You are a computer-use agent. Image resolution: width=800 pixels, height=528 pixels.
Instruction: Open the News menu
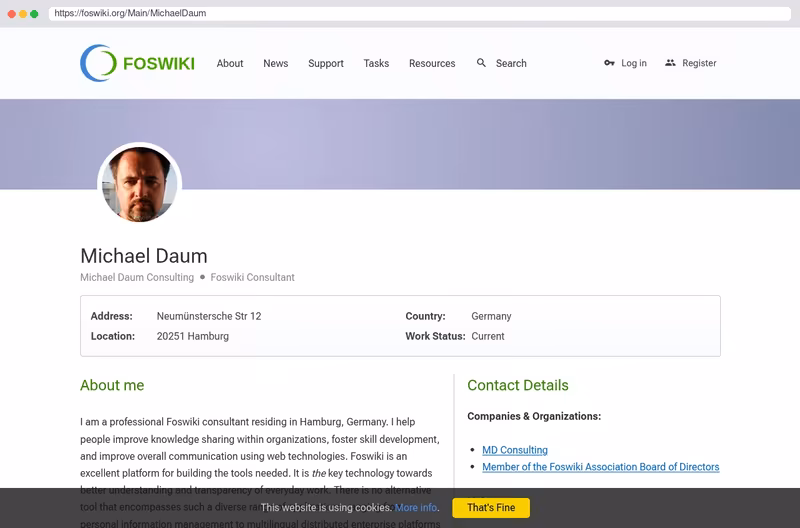[x=276, y=63]
